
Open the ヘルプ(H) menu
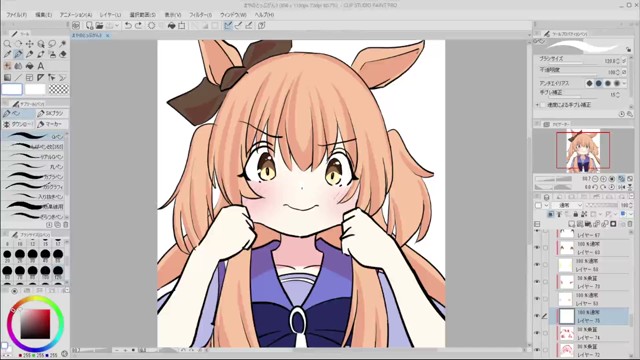[264, 15]
